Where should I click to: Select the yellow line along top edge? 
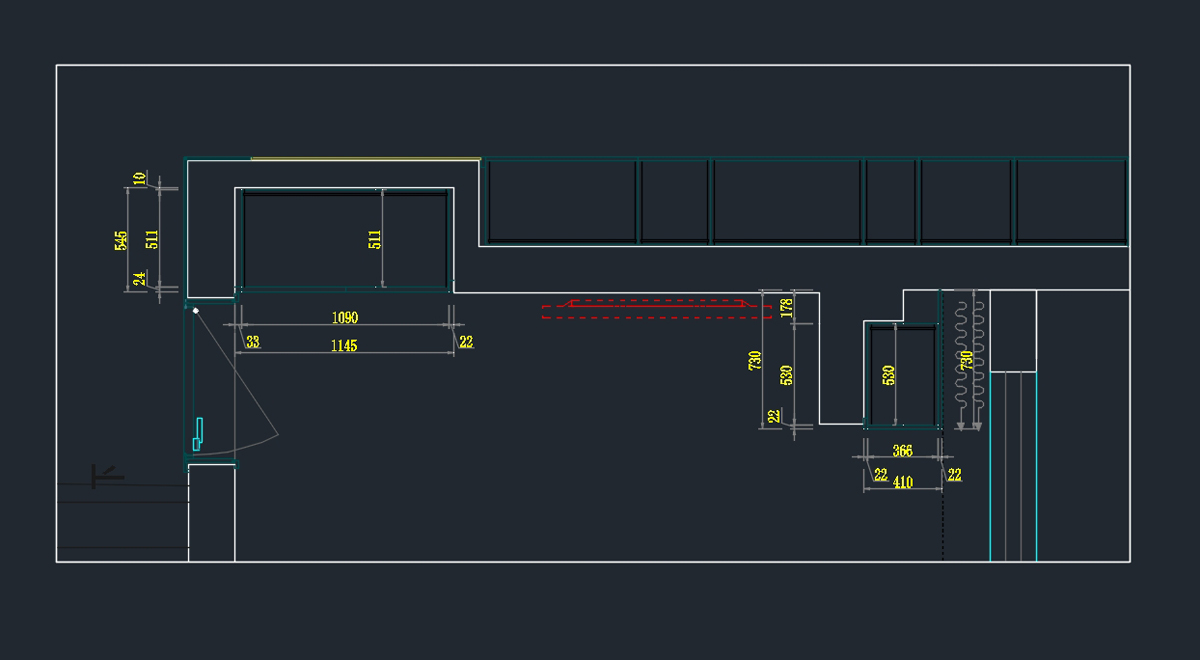click(365, 158)
